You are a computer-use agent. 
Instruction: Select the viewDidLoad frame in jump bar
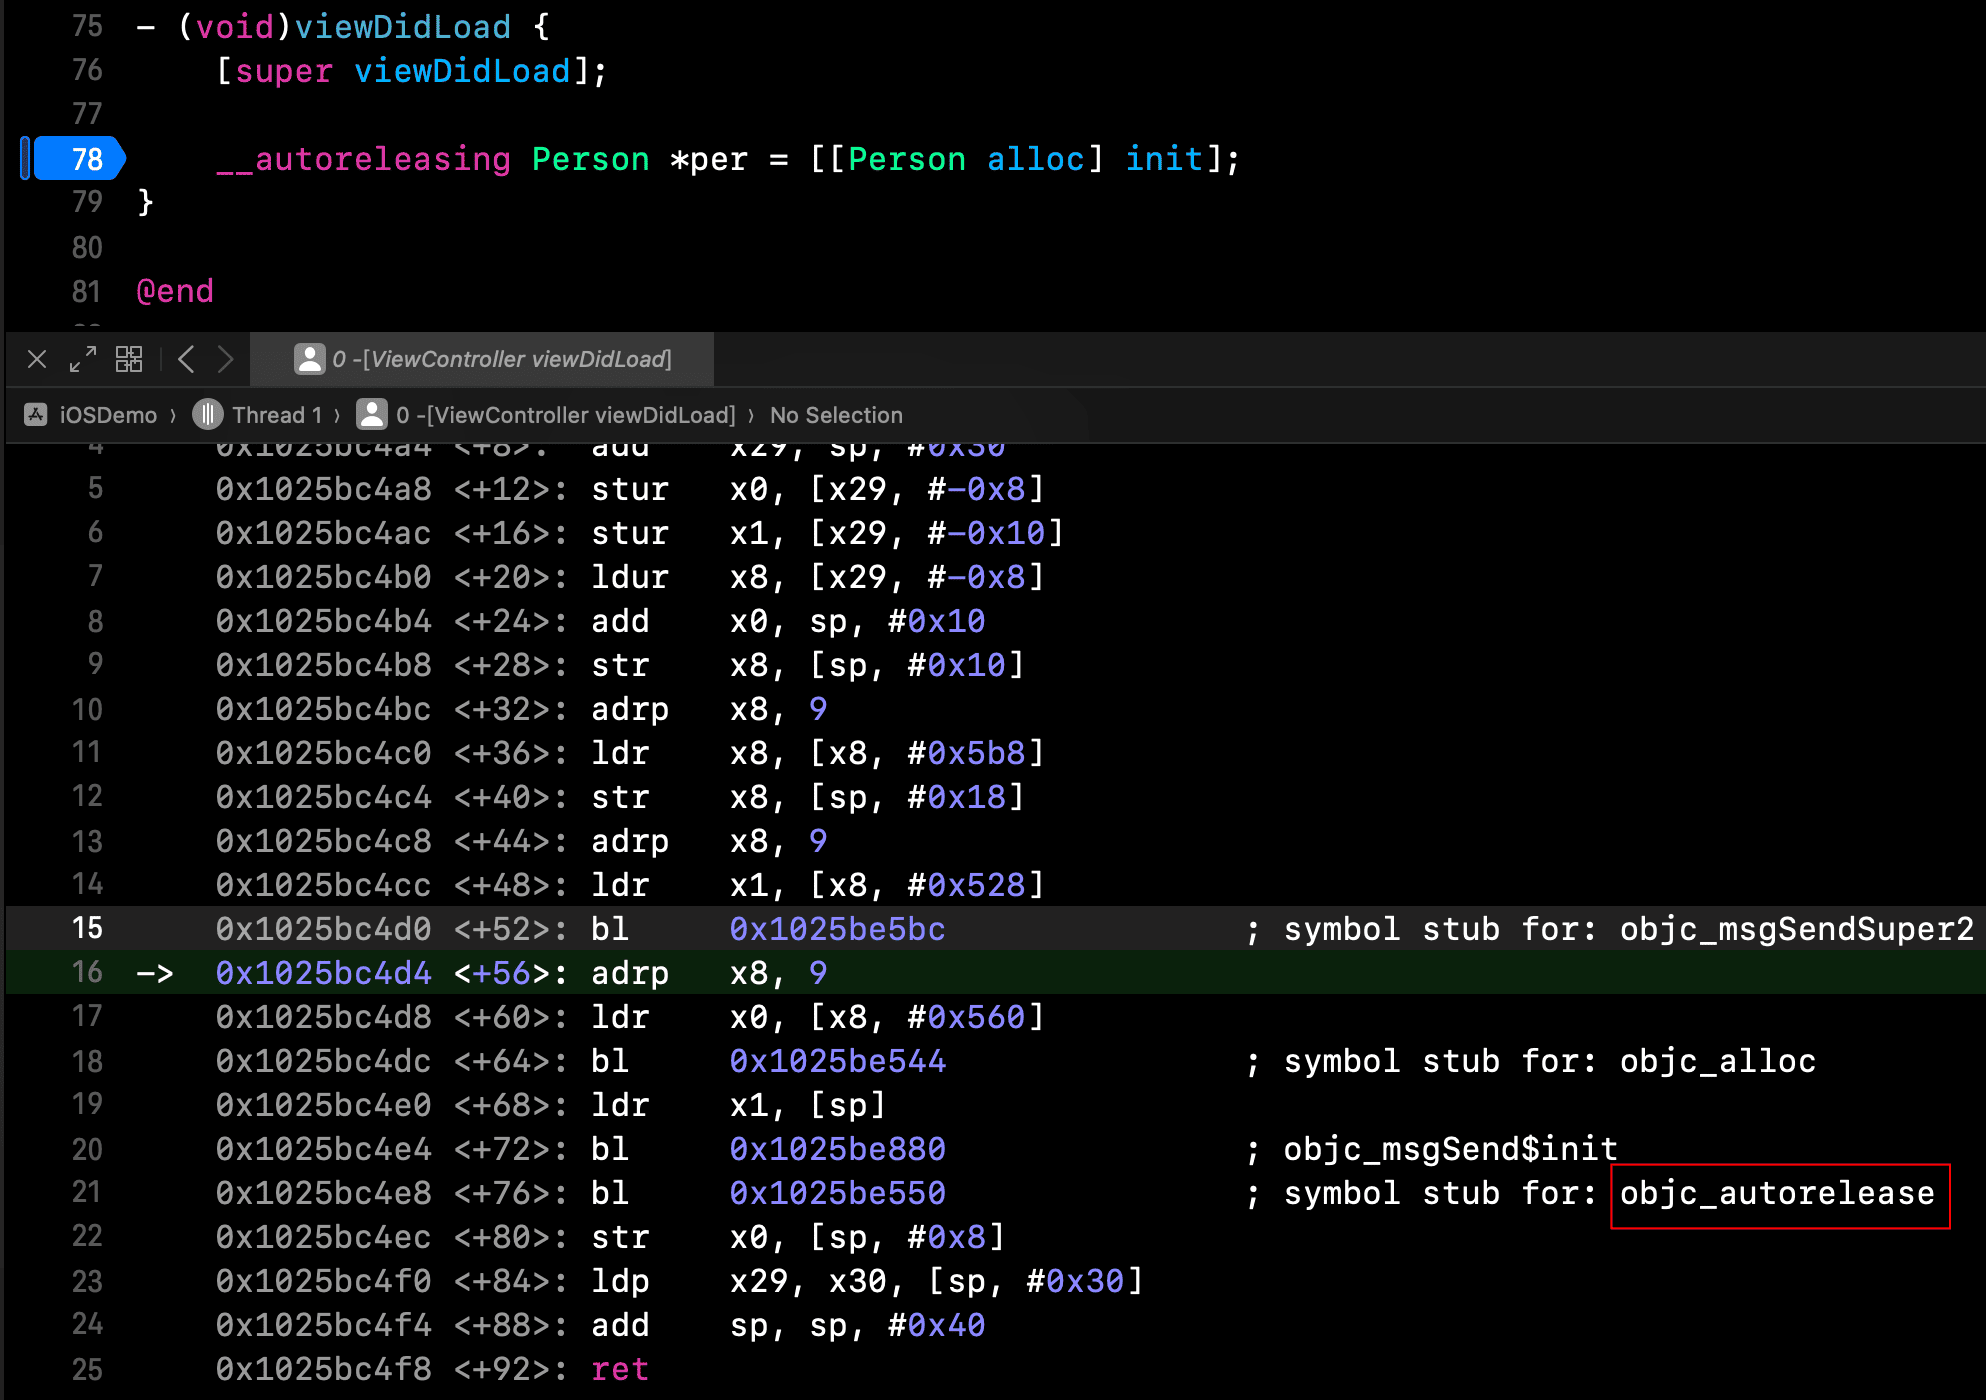(565, 415)
